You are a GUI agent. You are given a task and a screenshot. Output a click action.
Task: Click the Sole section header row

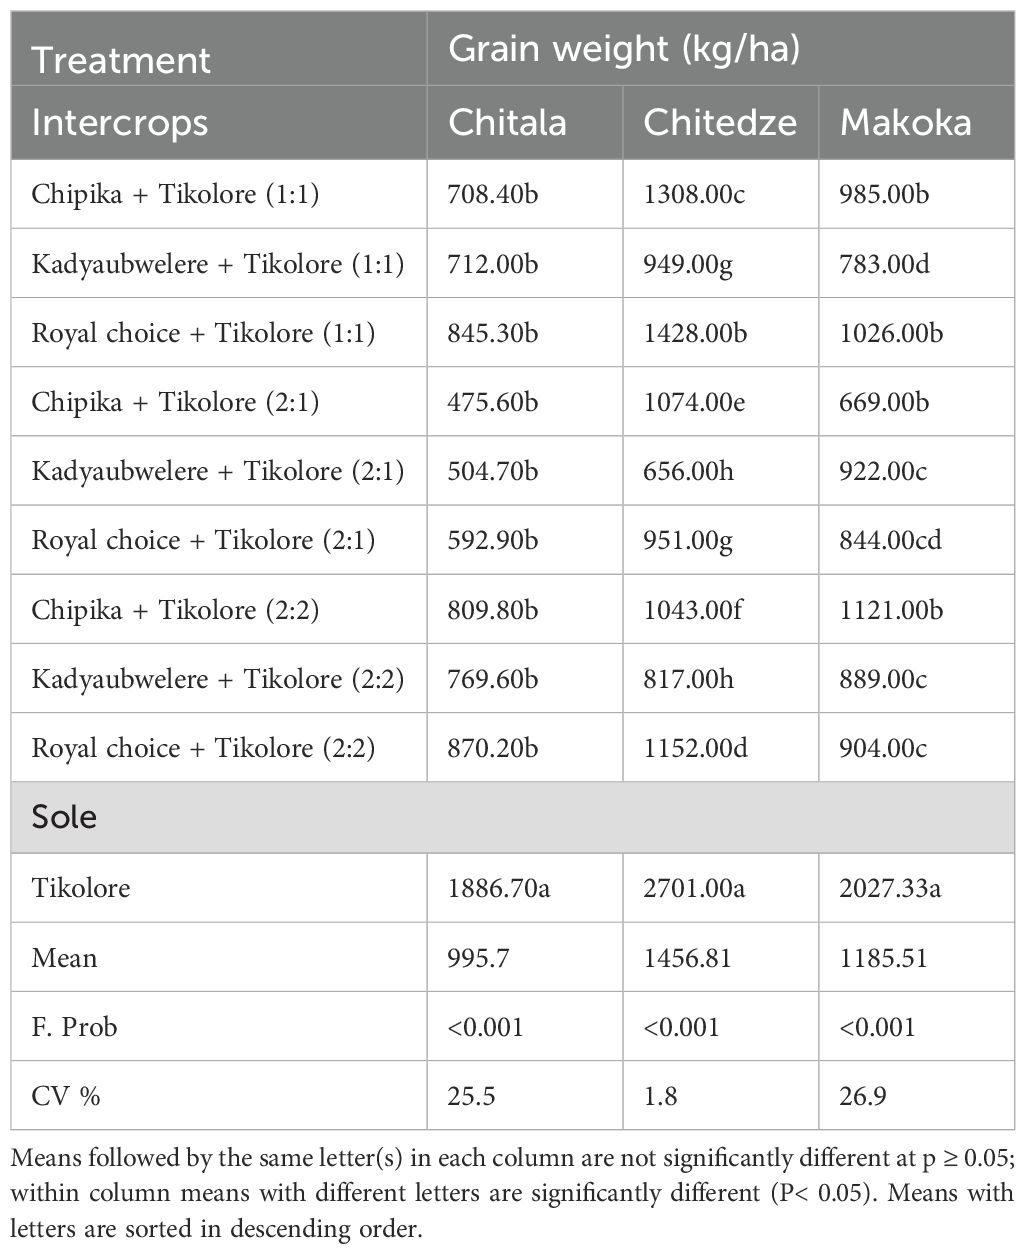pyautogui.click(x=512, y=817)
